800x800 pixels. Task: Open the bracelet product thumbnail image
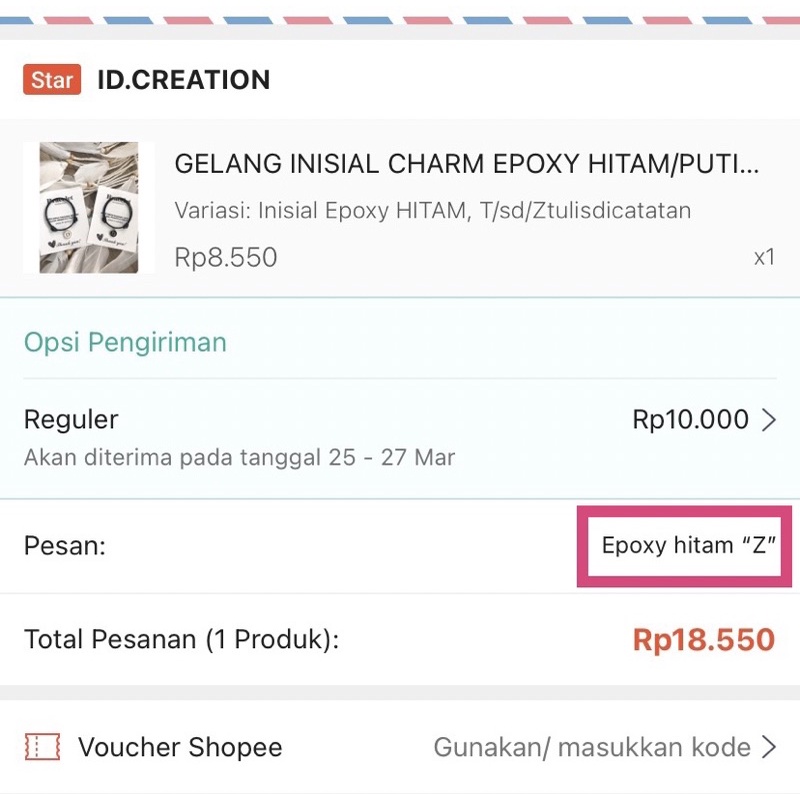89,208
